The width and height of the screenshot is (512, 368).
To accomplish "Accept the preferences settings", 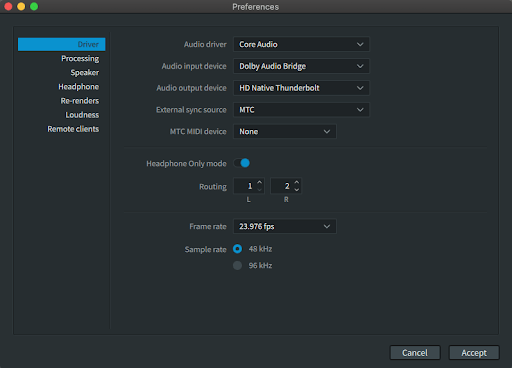I will [x=474, y=353].
